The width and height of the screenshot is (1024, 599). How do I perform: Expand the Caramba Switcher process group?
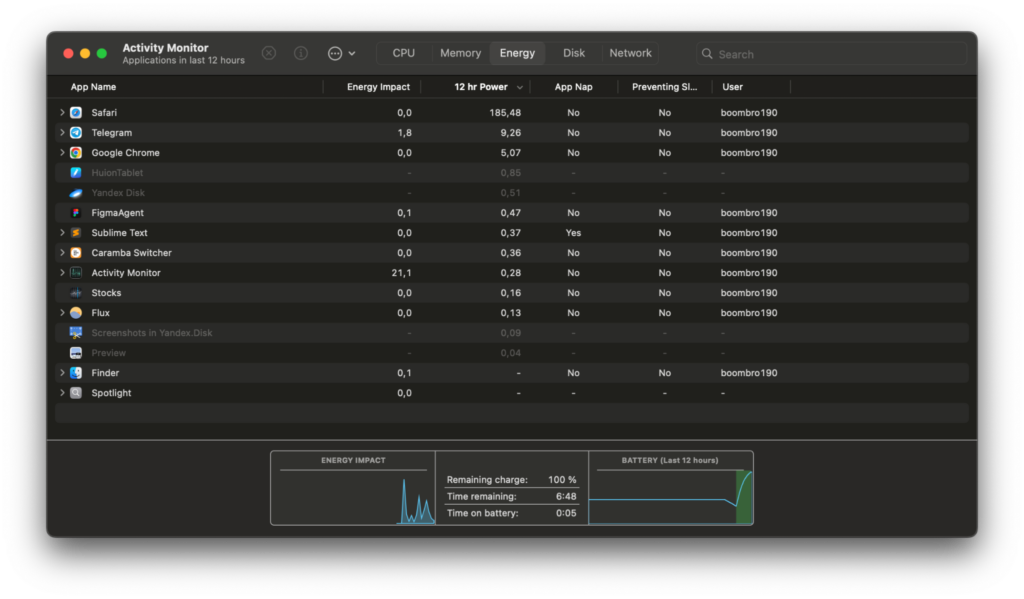(62, 253)
